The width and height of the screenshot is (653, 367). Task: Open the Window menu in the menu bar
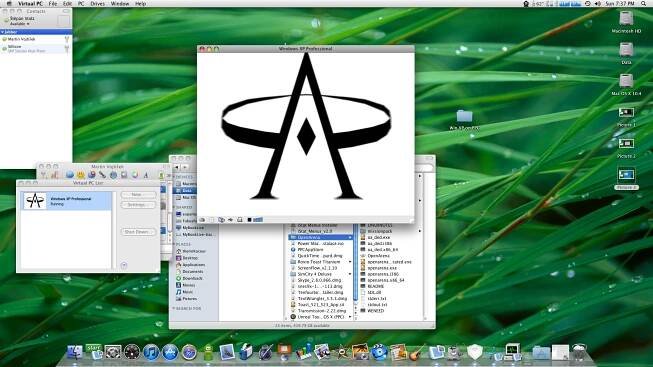pyautogui.click(x=120, y=3)
